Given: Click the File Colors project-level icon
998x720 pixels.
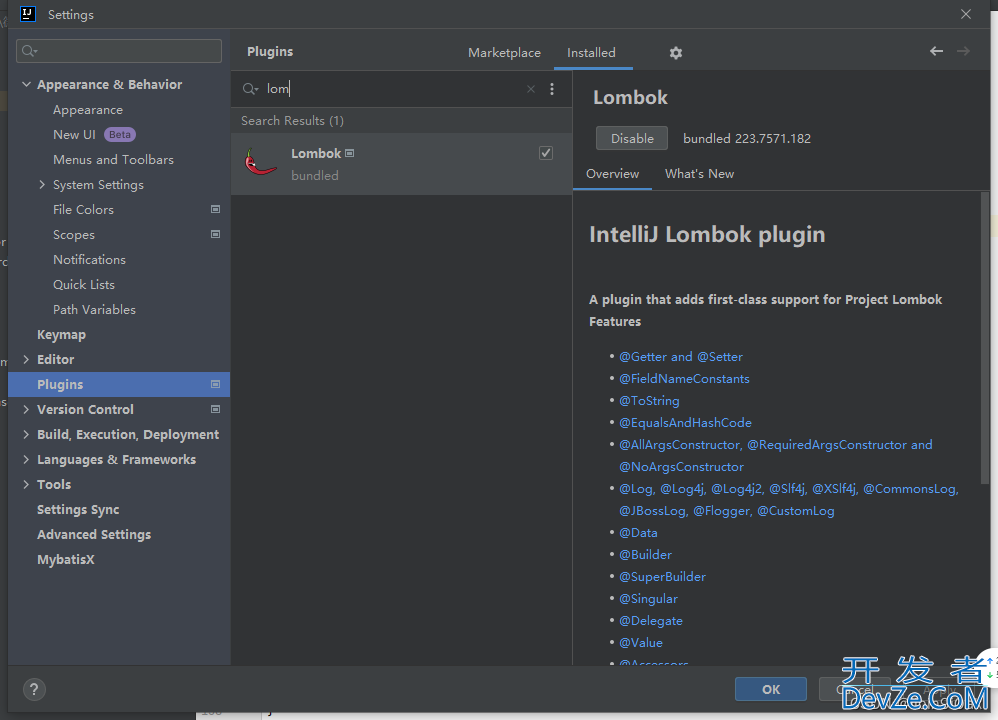Looking at the screenshot, I should pos(216,209).
